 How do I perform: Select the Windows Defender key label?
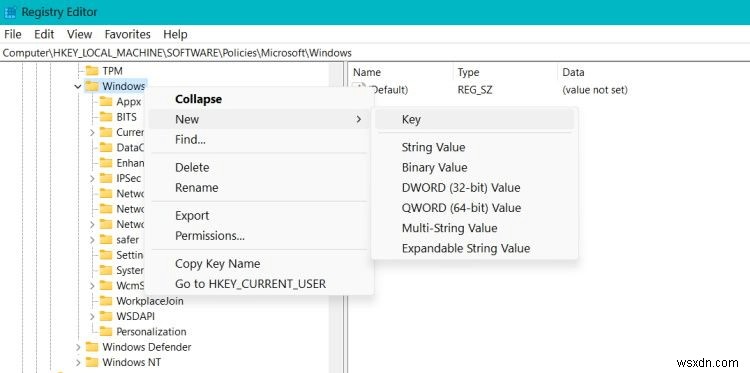[x=147, y=347]
